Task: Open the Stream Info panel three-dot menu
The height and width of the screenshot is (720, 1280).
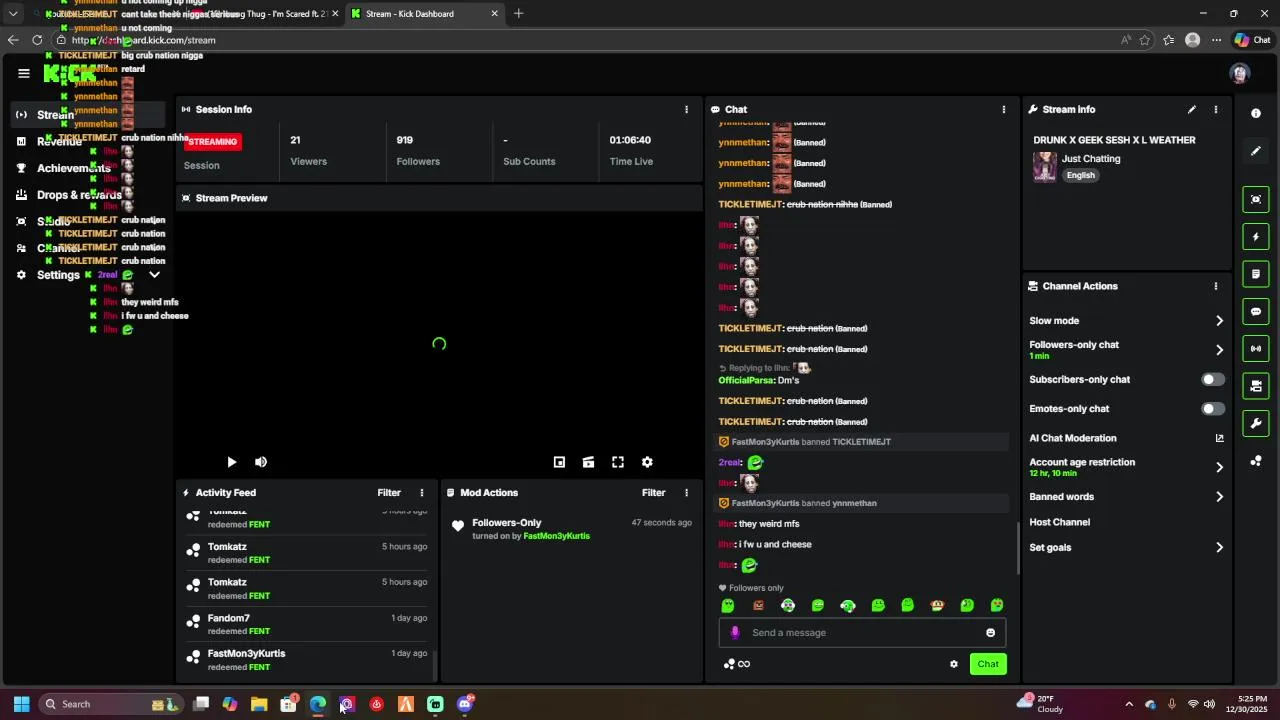Action: [x=1216, y=109]
